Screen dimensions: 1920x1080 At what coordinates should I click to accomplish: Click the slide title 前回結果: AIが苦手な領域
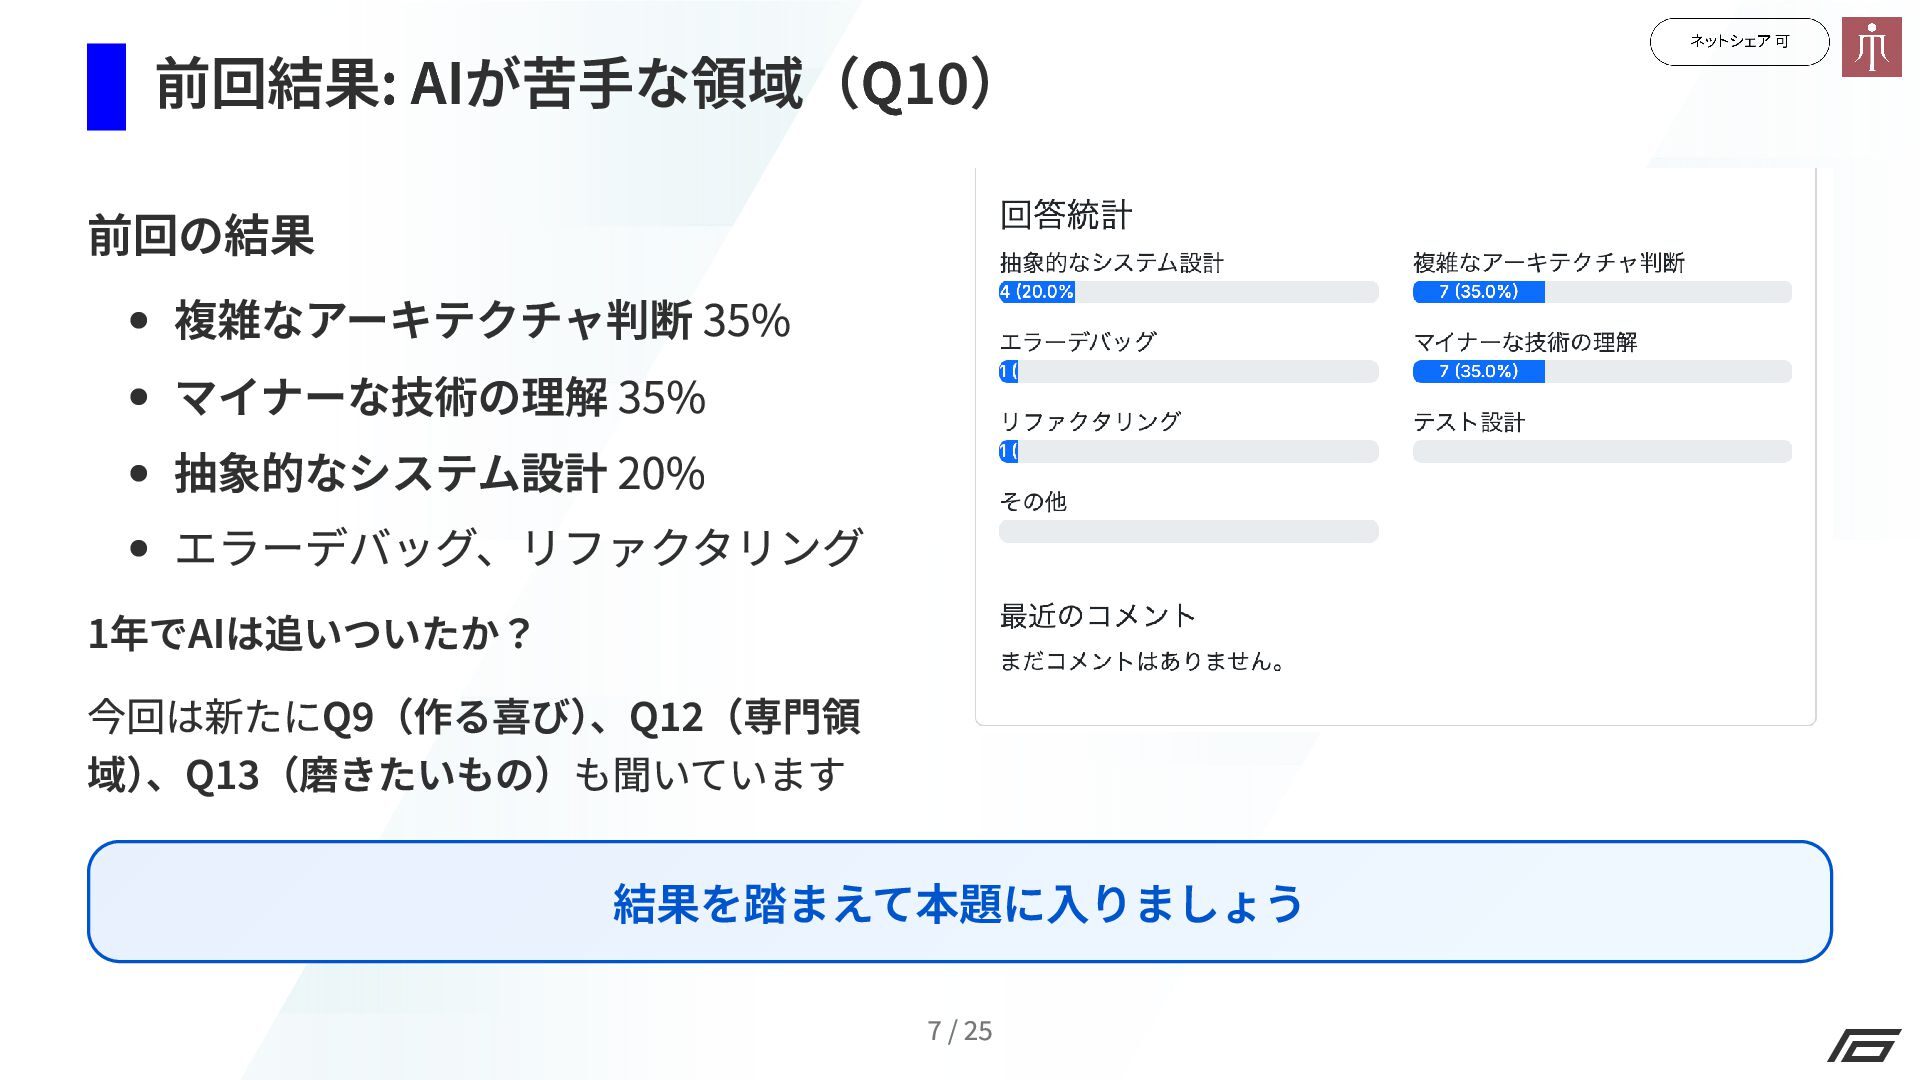pyautogui.click(x=575, y=84)
